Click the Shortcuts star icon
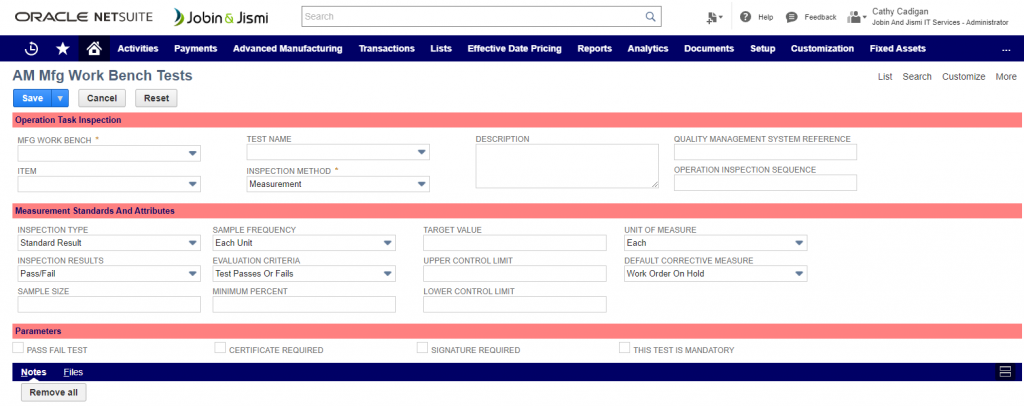 63,48
